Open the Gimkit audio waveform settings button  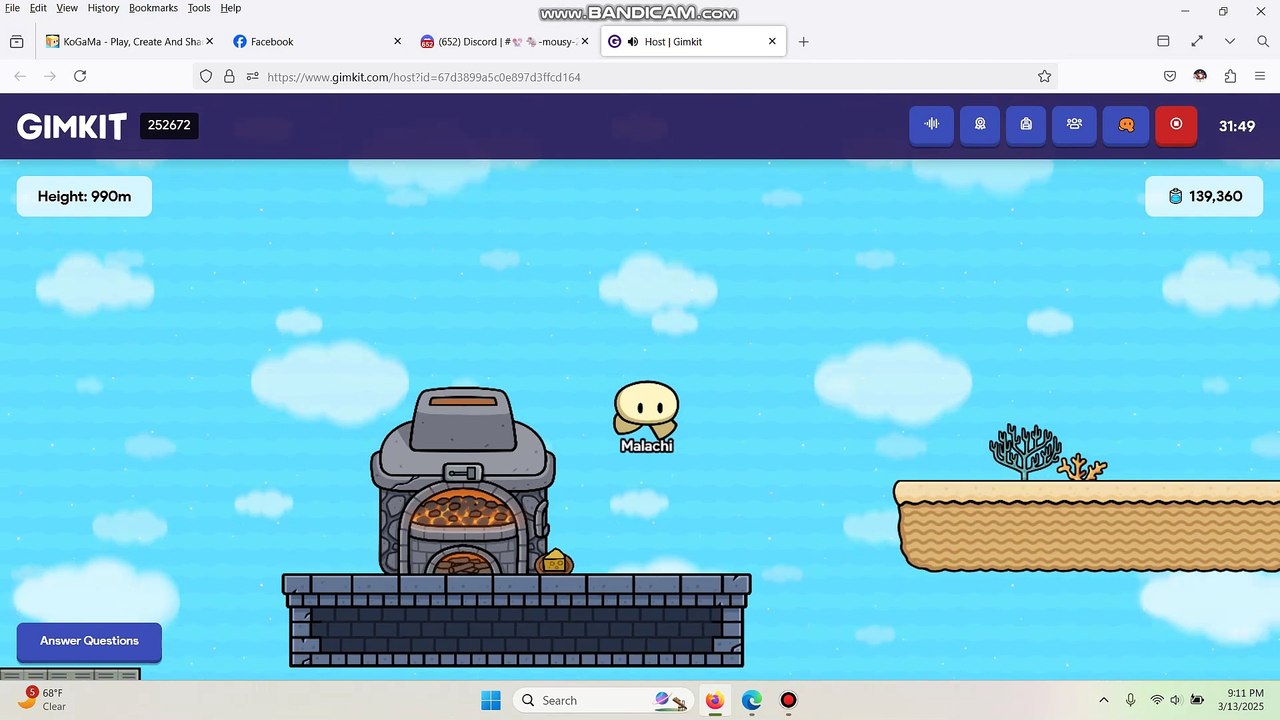(x=932, y=125)
